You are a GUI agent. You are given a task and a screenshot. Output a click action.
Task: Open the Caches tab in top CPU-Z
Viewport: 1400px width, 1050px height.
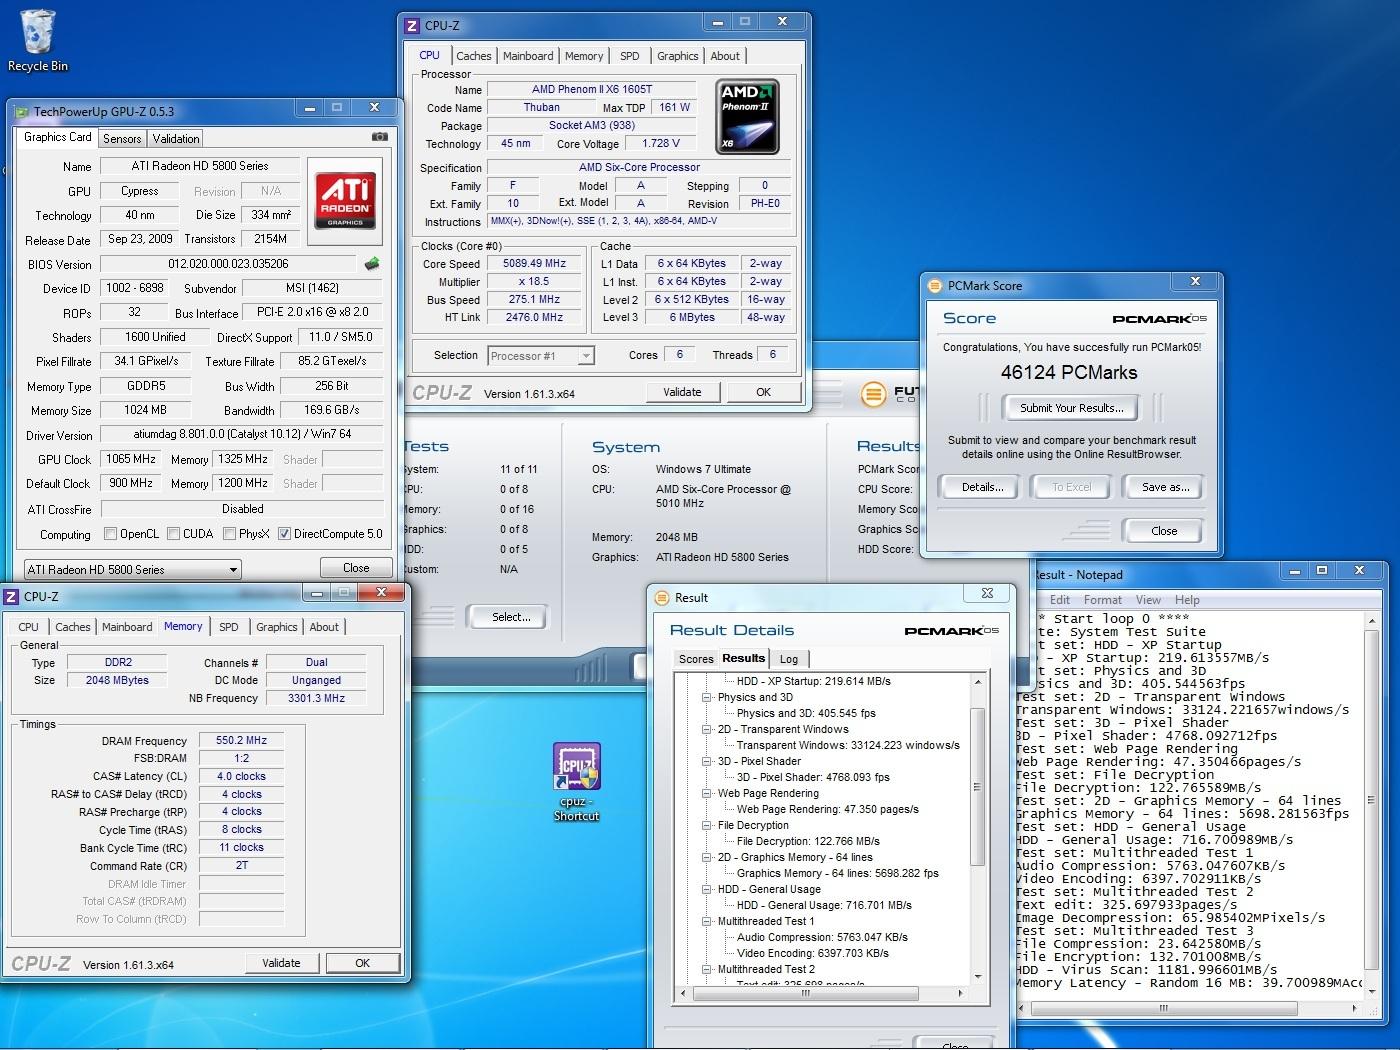(x=474, y=56)
